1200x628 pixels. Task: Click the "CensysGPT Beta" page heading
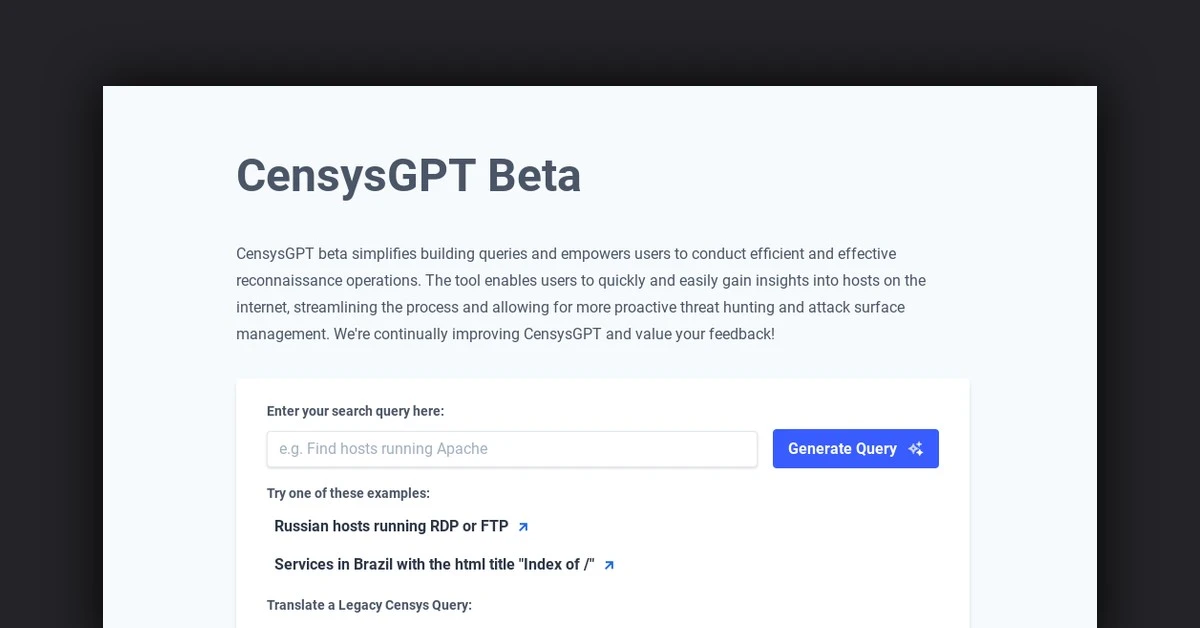[x=408, y=175]
